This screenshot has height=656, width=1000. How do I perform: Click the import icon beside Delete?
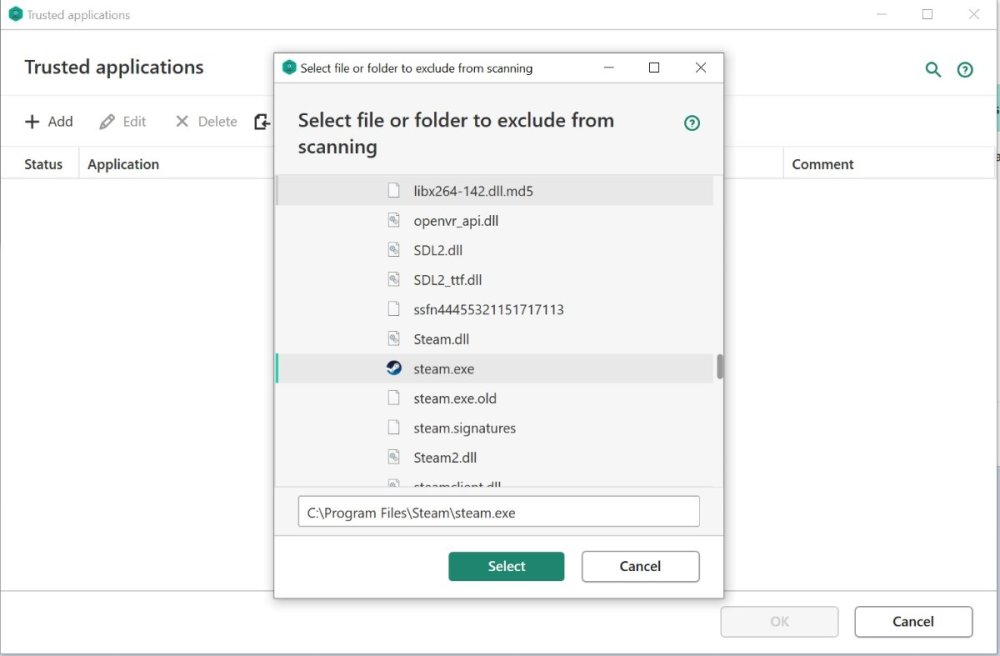pyautogui.click(x=261, y=121)
